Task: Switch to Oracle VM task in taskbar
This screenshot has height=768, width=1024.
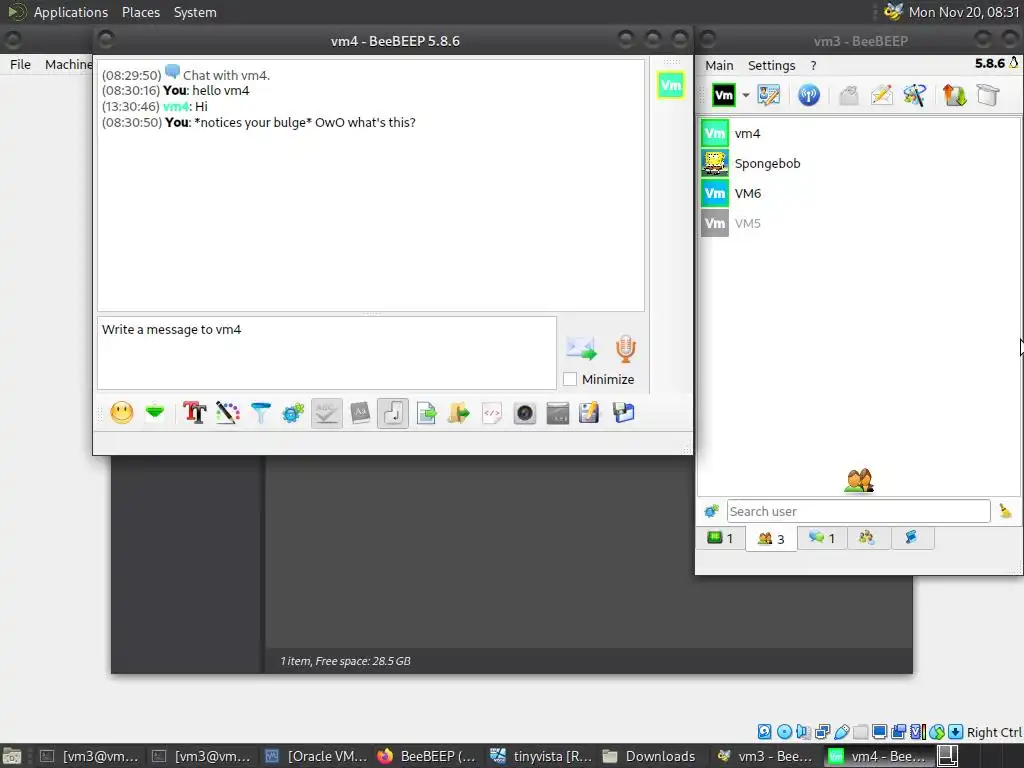Action: coord(317,756)
